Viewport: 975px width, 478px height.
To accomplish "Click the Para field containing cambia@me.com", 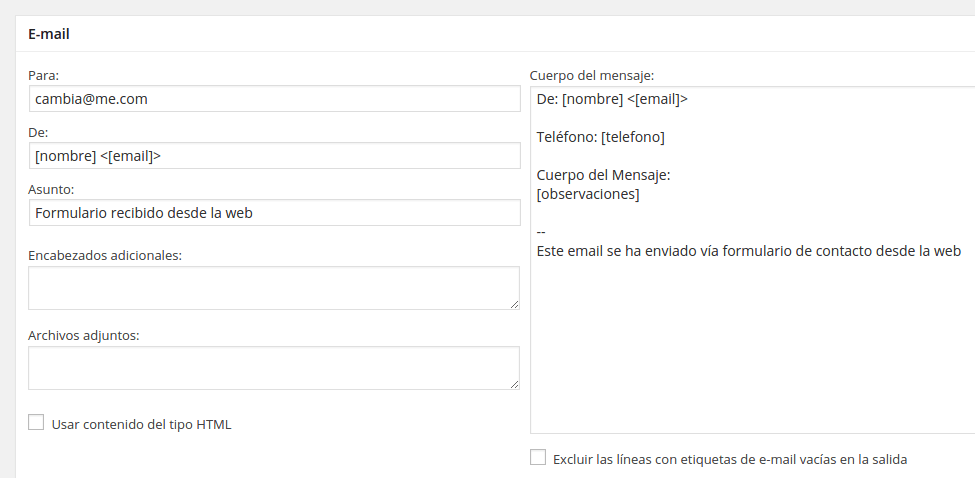I will point(274,99).
